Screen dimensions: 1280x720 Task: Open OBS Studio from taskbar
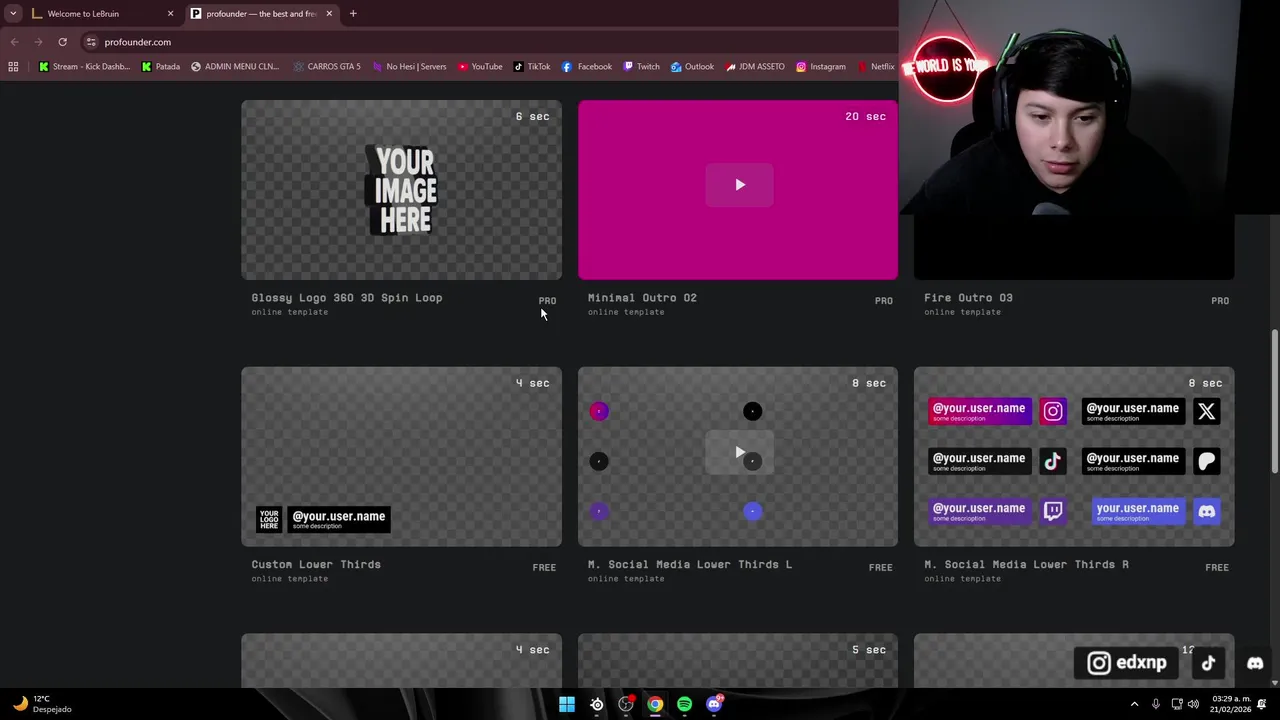626,704
